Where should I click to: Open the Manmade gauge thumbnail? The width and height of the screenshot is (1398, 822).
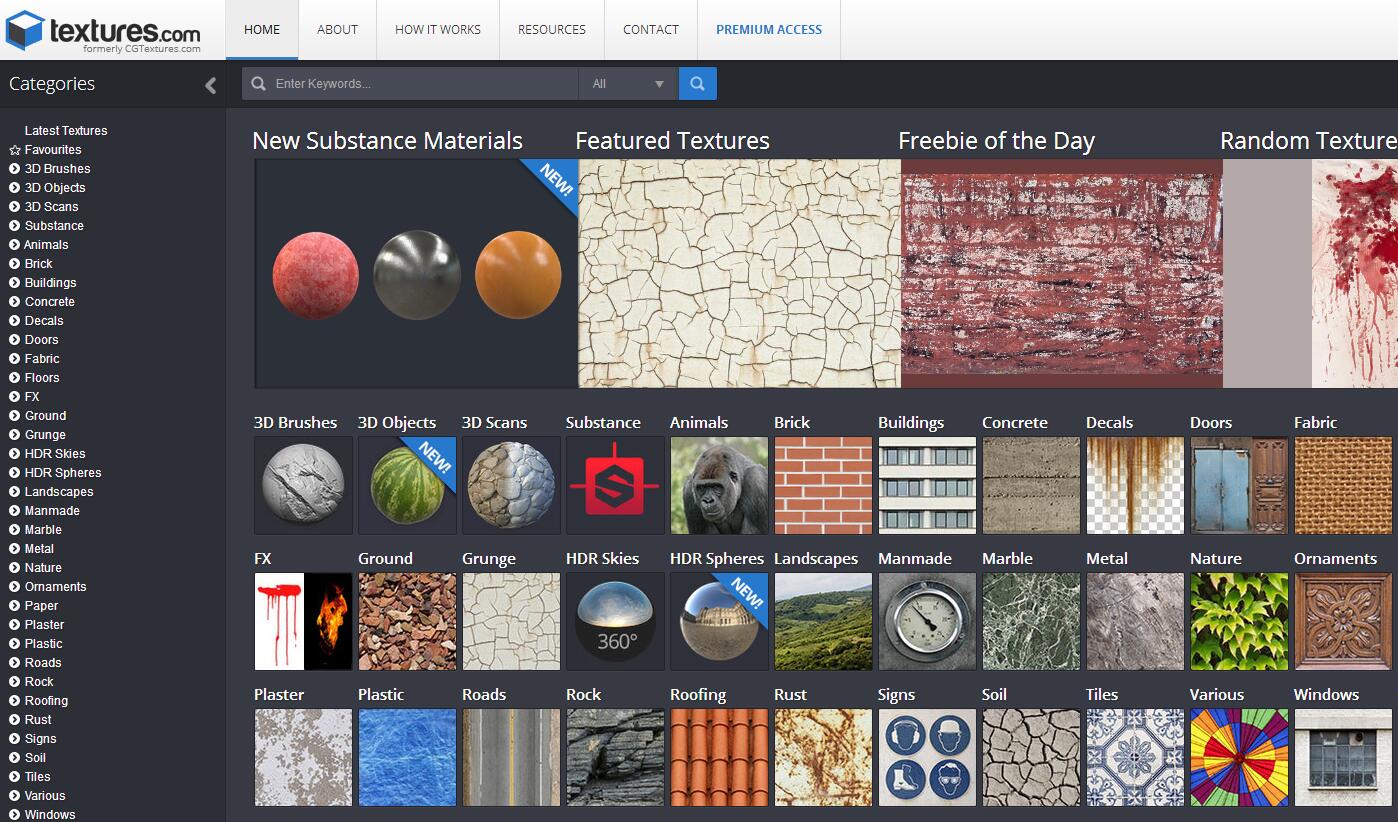(927, 621)
